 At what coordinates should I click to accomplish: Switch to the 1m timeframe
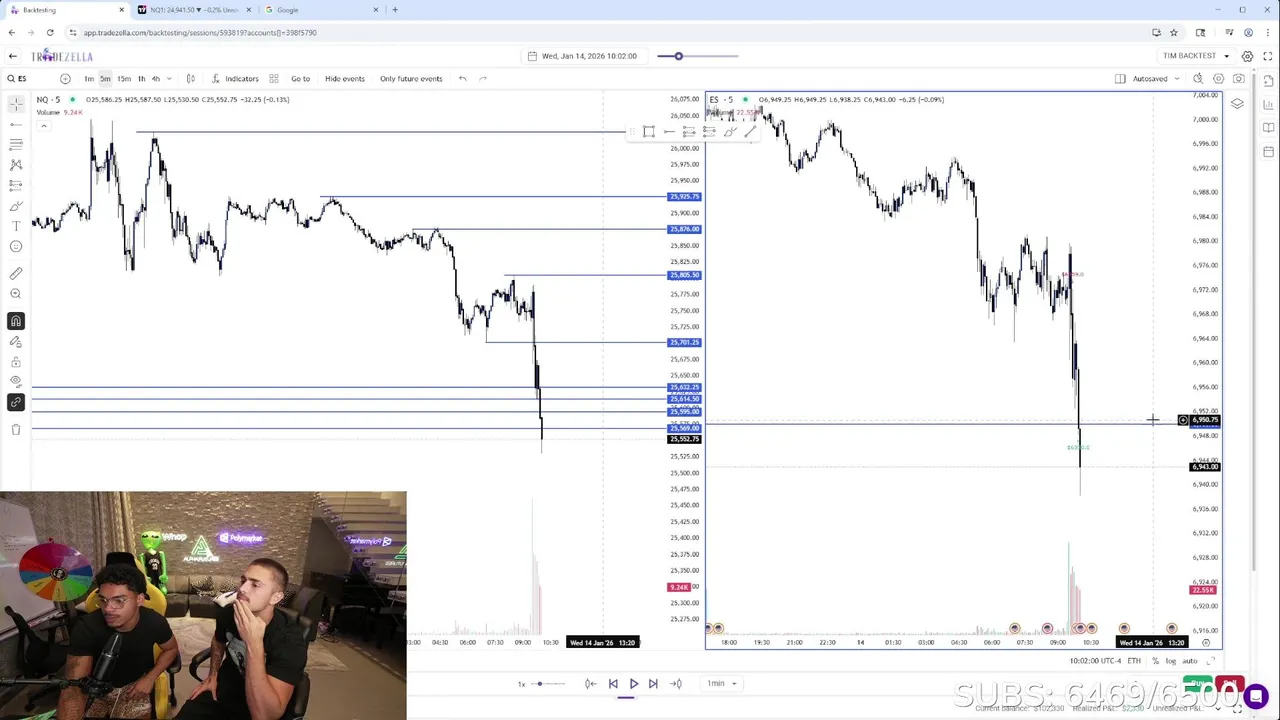89,79
